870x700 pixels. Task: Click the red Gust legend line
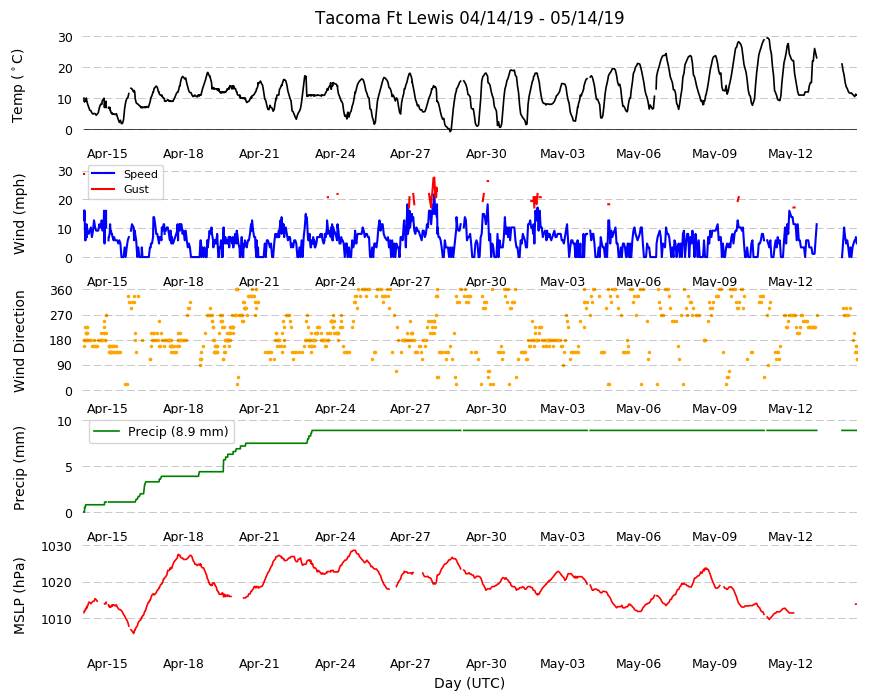pyautogui.click(x=103, y=189)
